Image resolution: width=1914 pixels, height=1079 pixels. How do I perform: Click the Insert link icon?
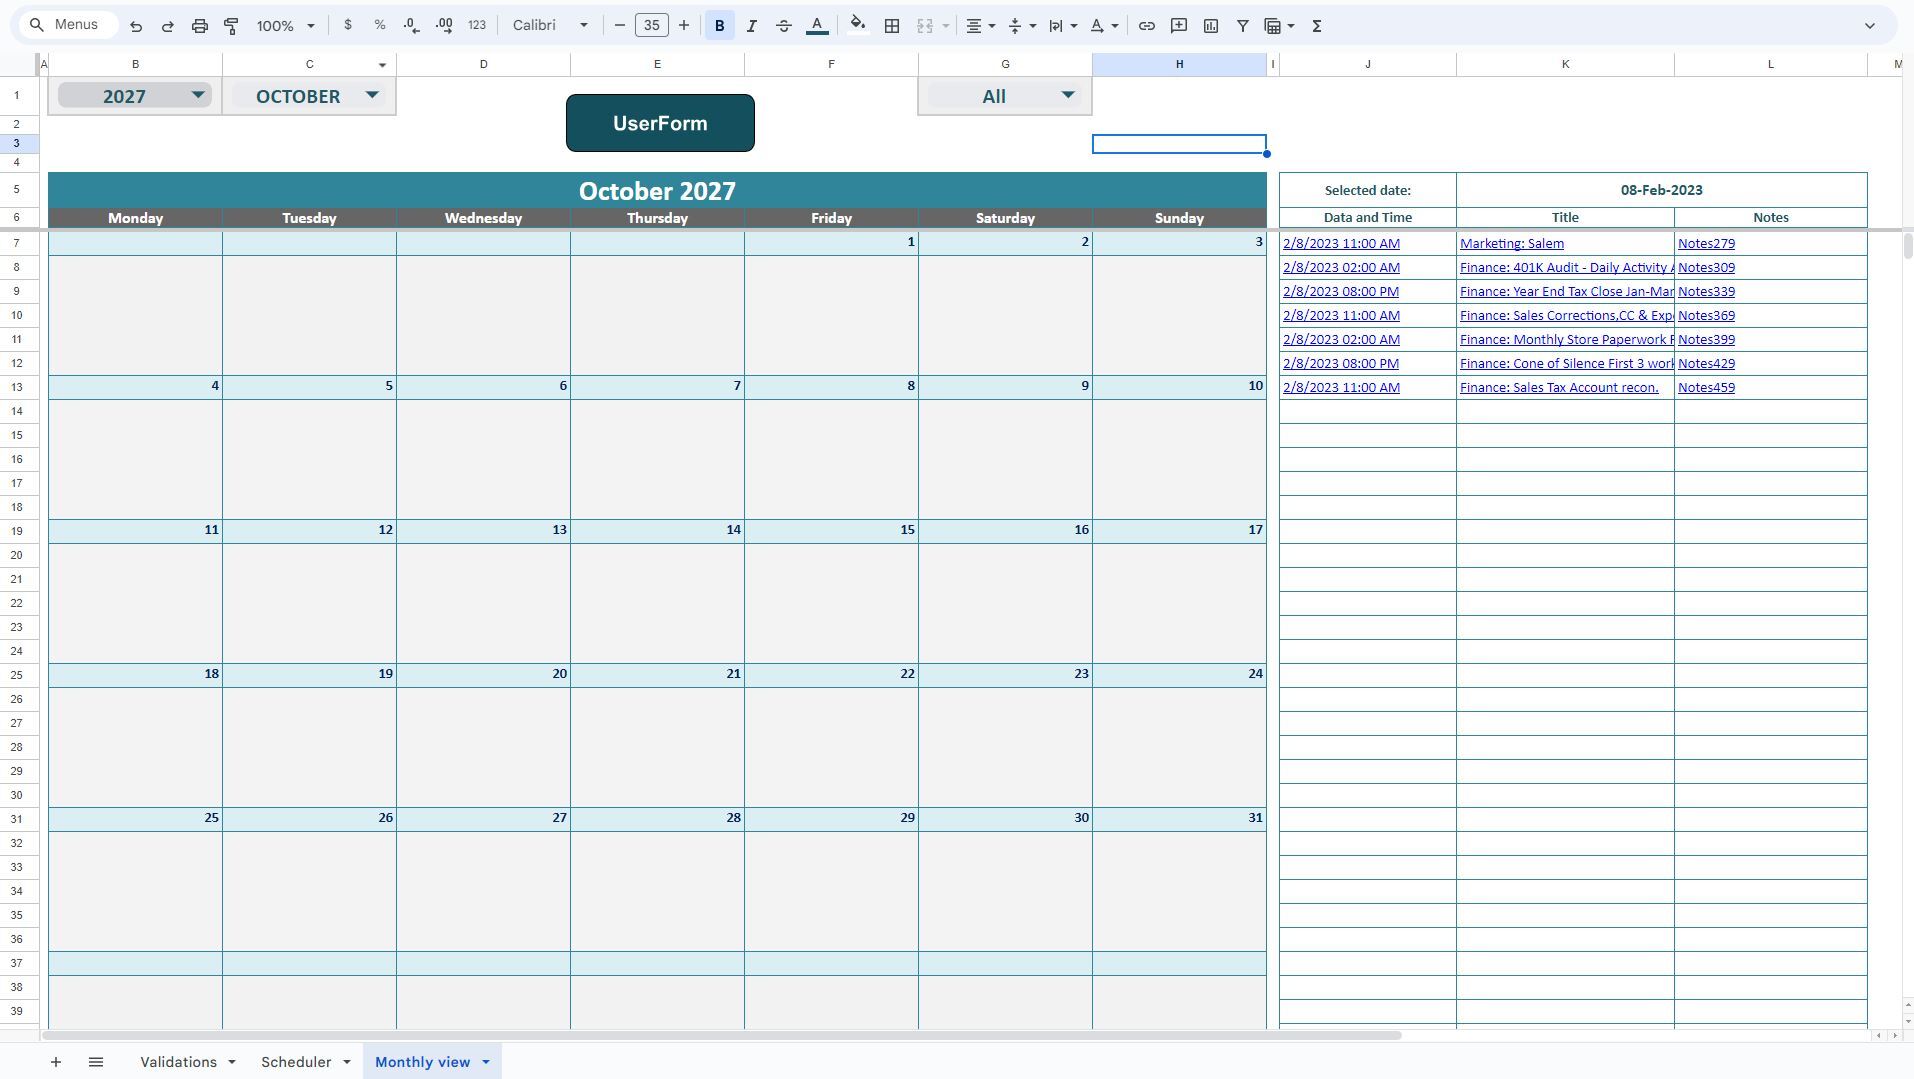point(1147,26)
